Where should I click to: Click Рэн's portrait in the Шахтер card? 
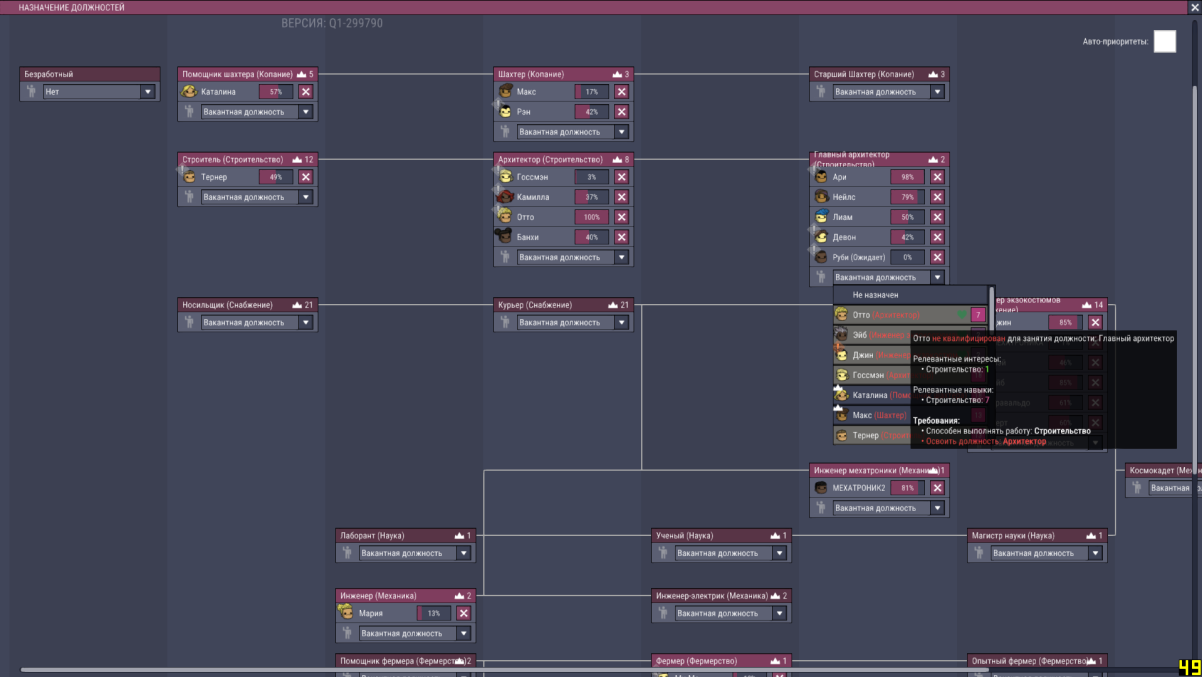pyautogui.click(x=505, y=112)
